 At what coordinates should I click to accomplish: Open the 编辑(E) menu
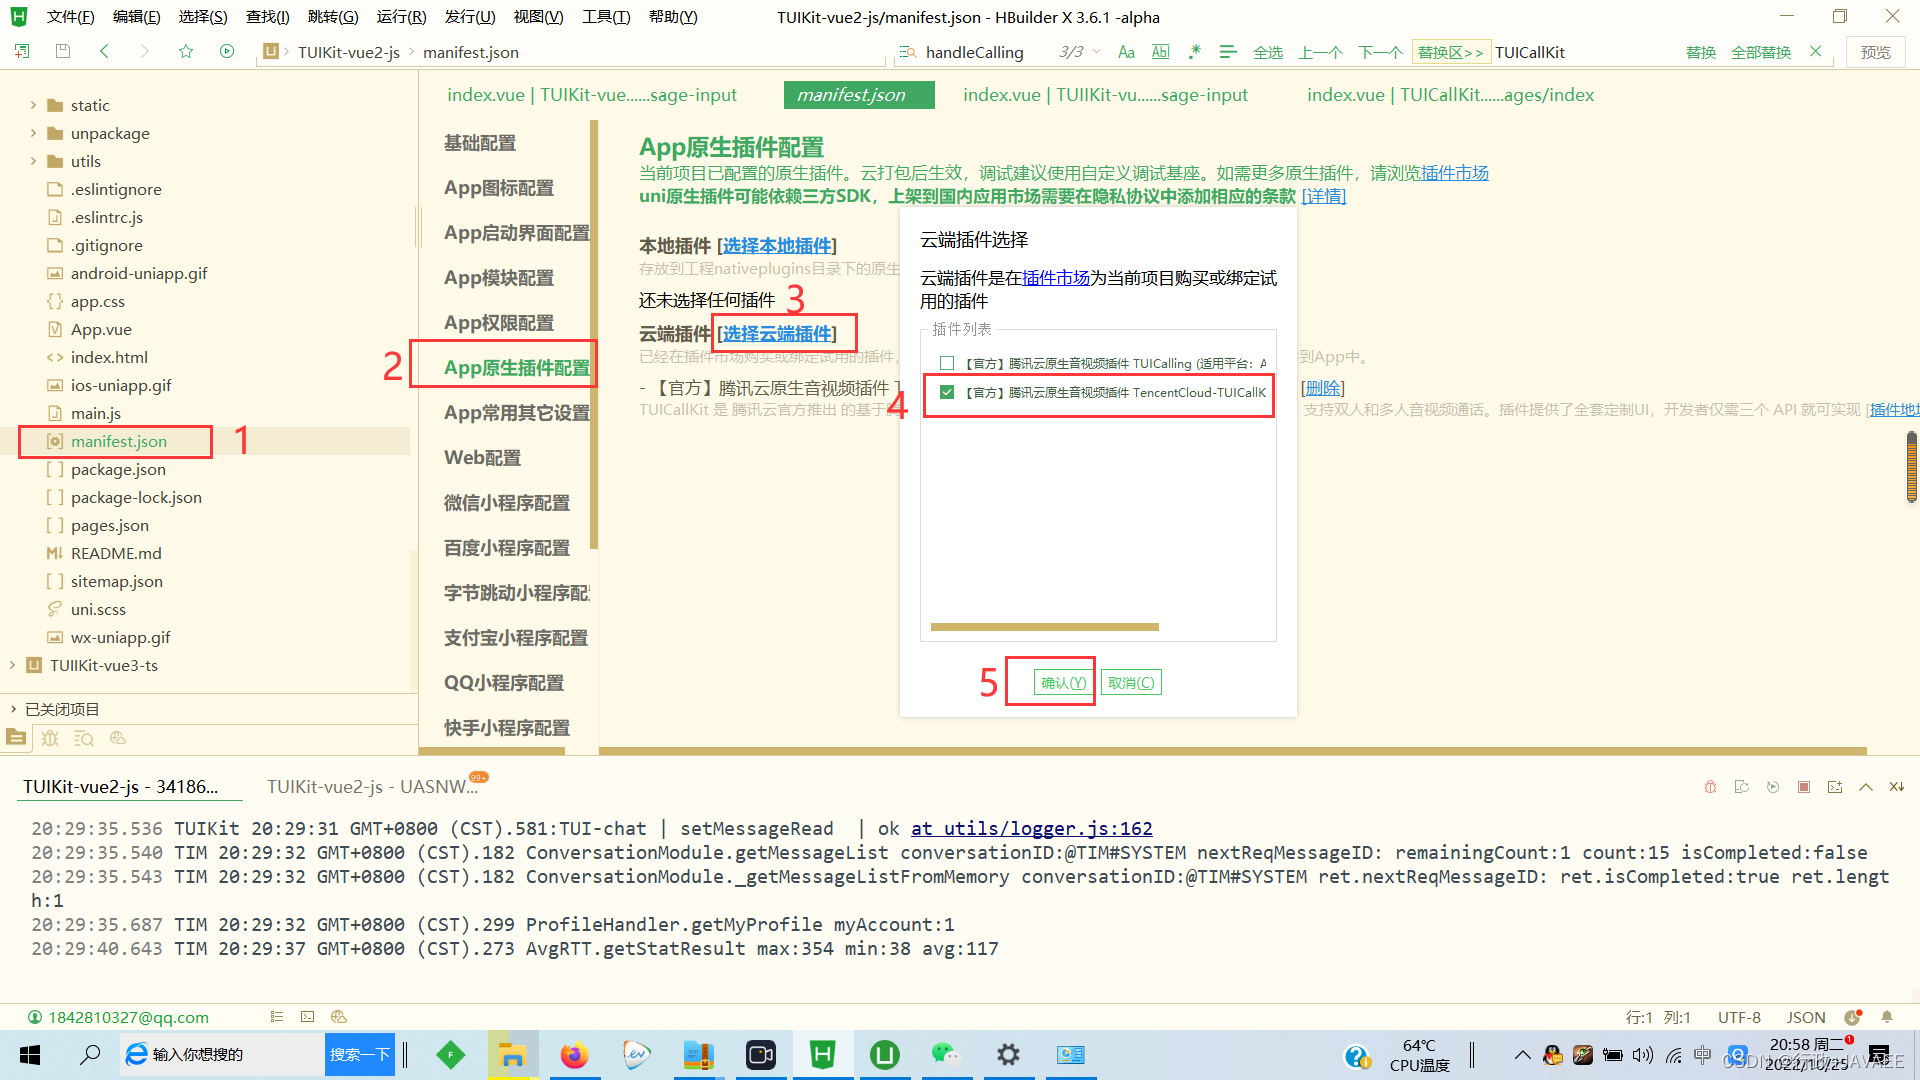coord(136,17)
